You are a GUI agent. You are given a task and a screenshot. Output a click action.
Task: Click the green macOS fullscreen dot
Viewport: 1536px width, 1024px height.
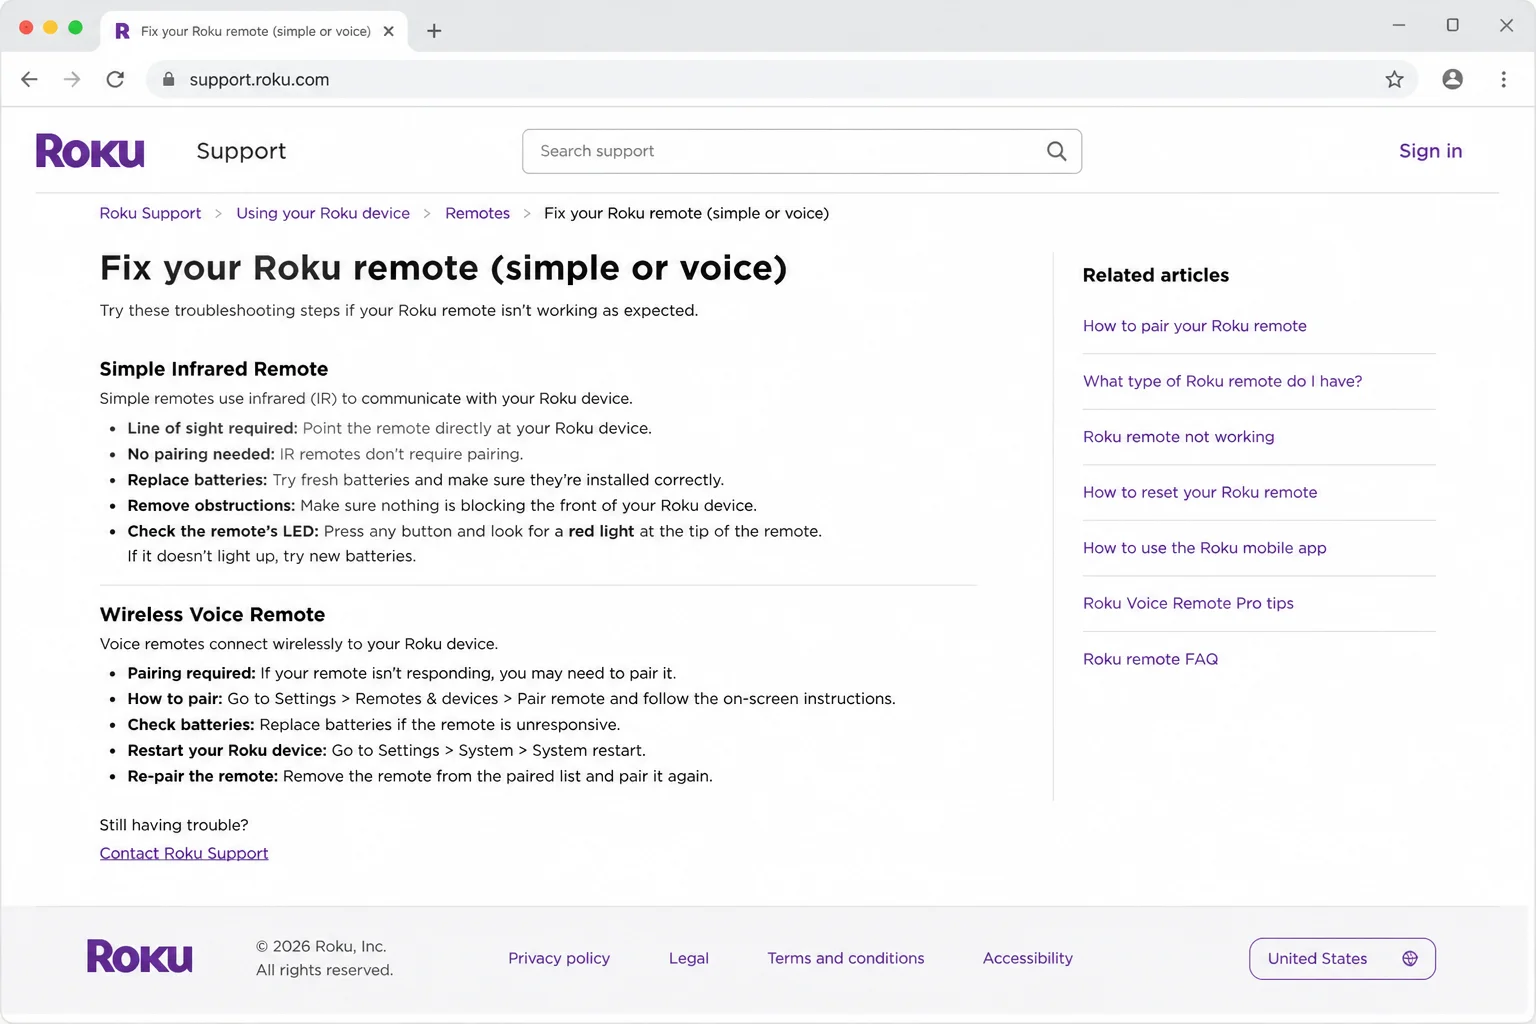75,27
